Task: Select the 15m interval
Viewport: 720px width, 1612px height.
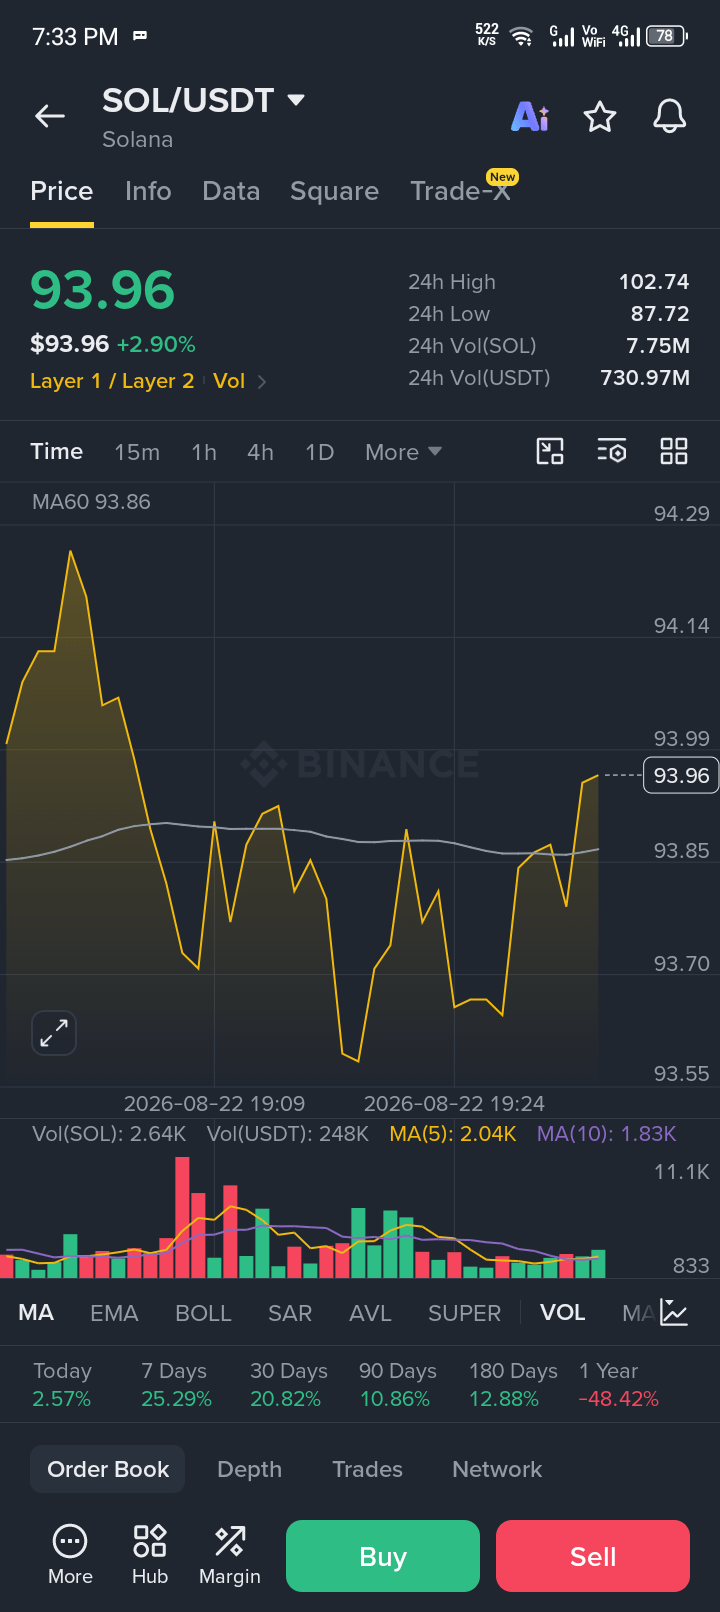Action: tap(137, 452)
